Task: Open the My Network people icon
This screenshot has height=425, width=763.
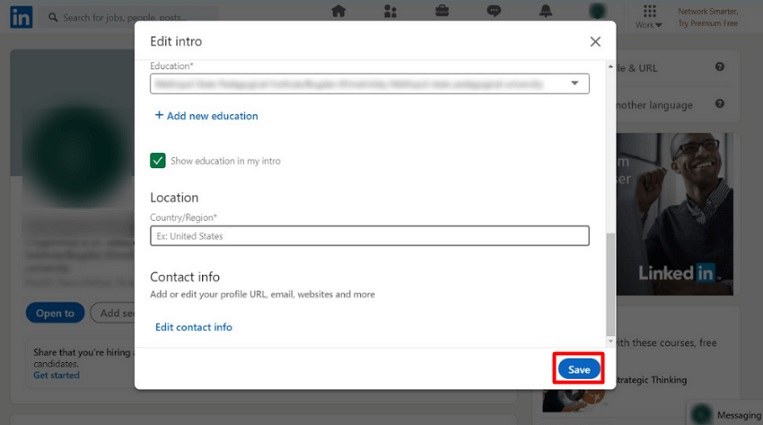Action: (390, 11)
